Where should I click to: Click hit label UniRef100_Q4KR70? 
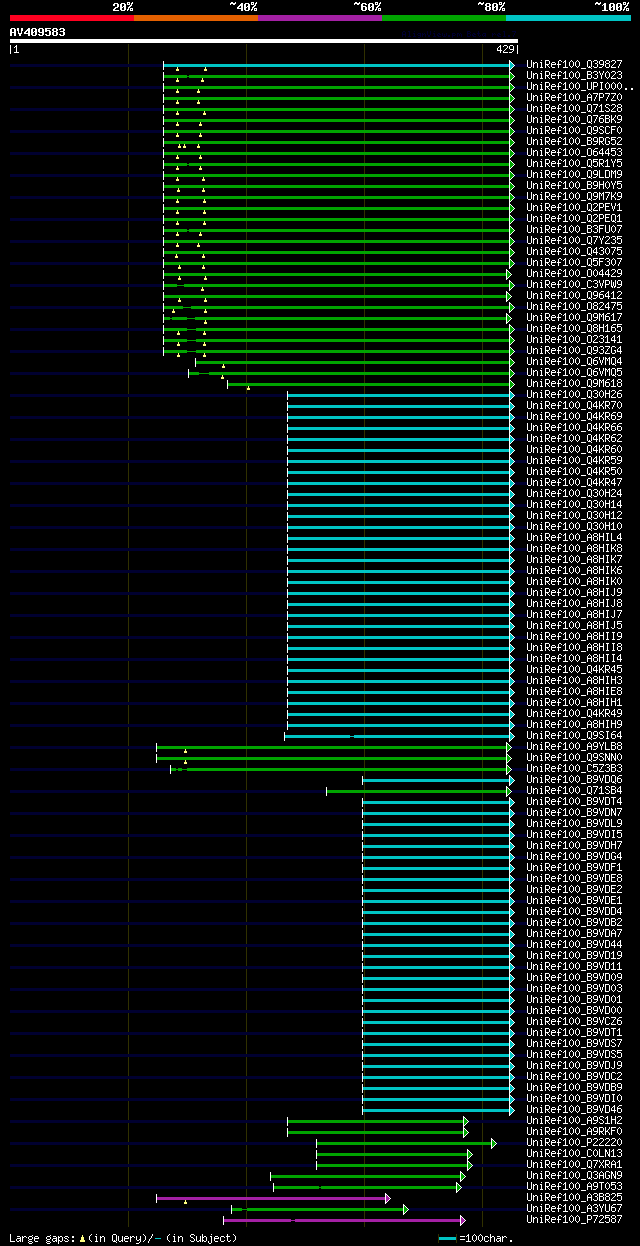pyautogui.click(x=574, y=406)
